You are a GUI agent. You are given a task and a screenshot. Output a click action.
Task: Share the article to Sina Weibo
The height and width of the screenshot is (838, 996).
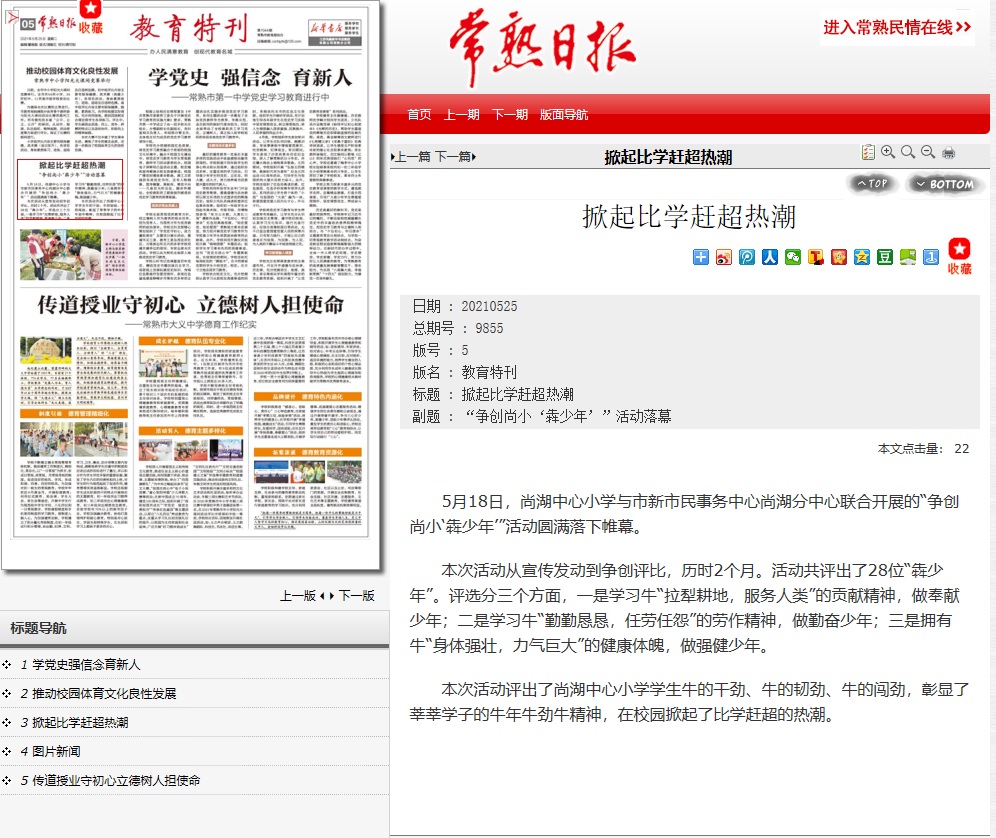click(x=723, y=257)
